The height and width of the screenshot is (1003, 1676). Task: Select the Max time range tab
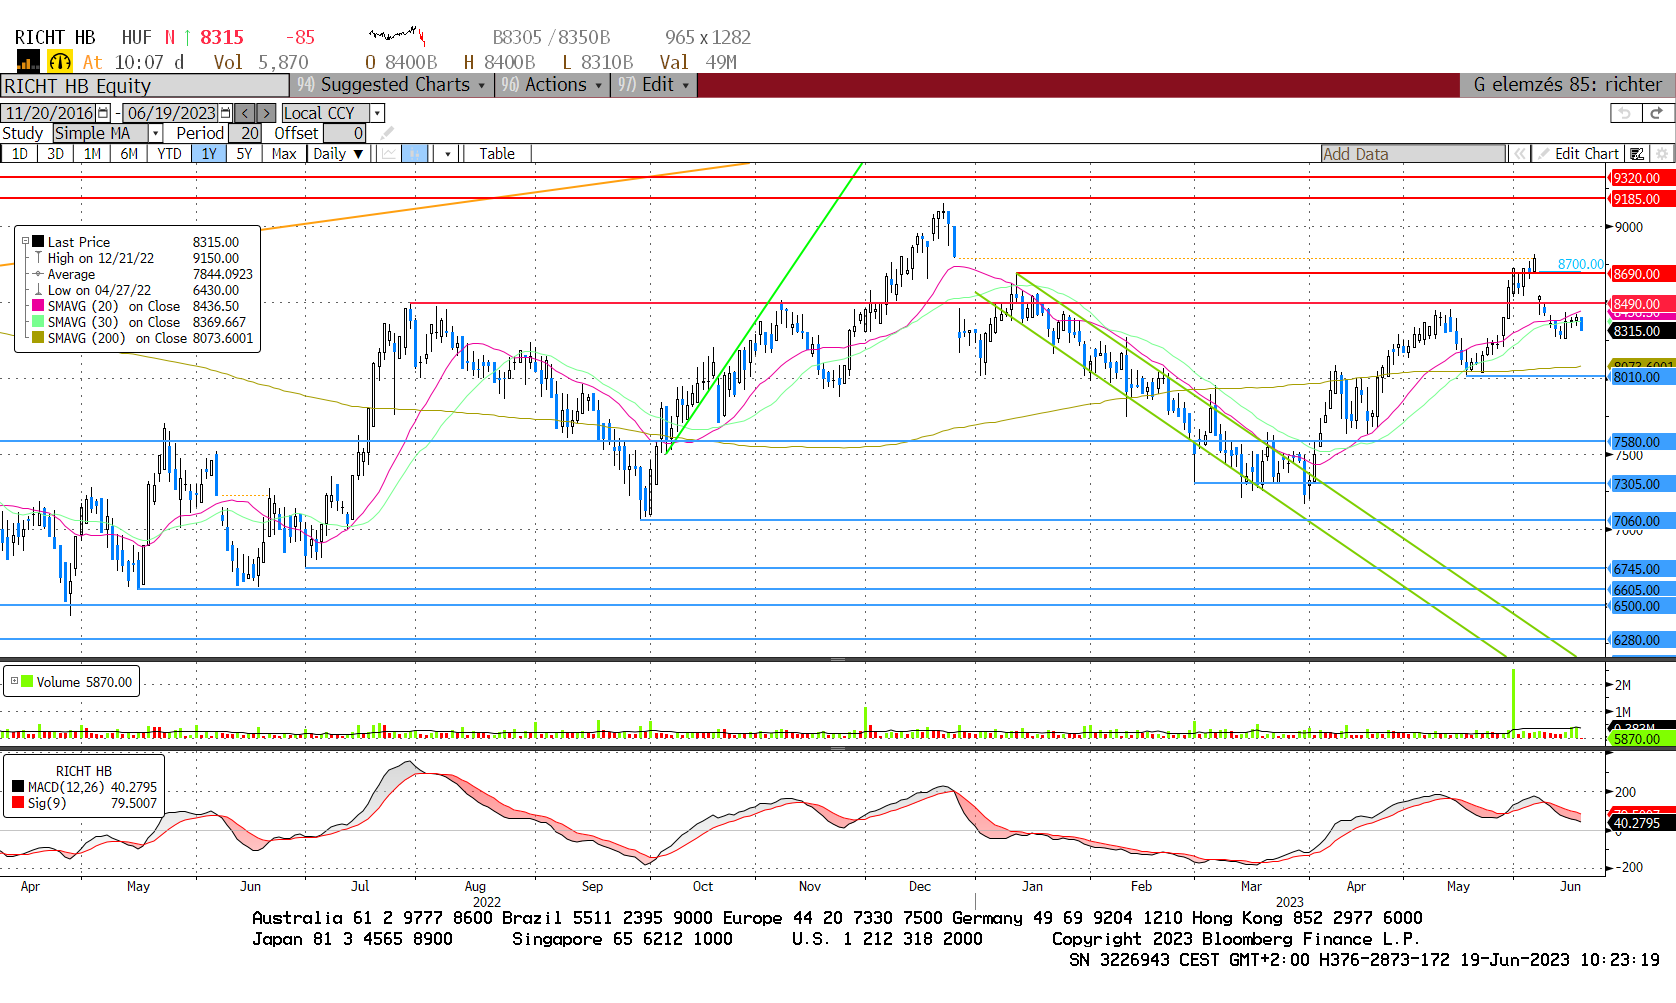coord(284,154)
